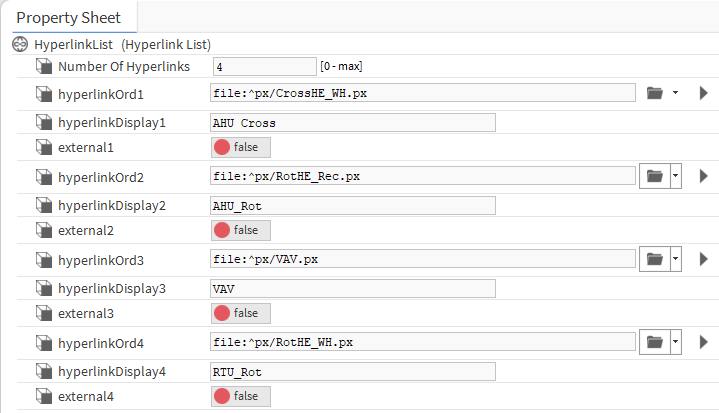This screenshot has height=413, width=719.
Task: Toggle the external3 false value
Action: click(x=240, y=313)
